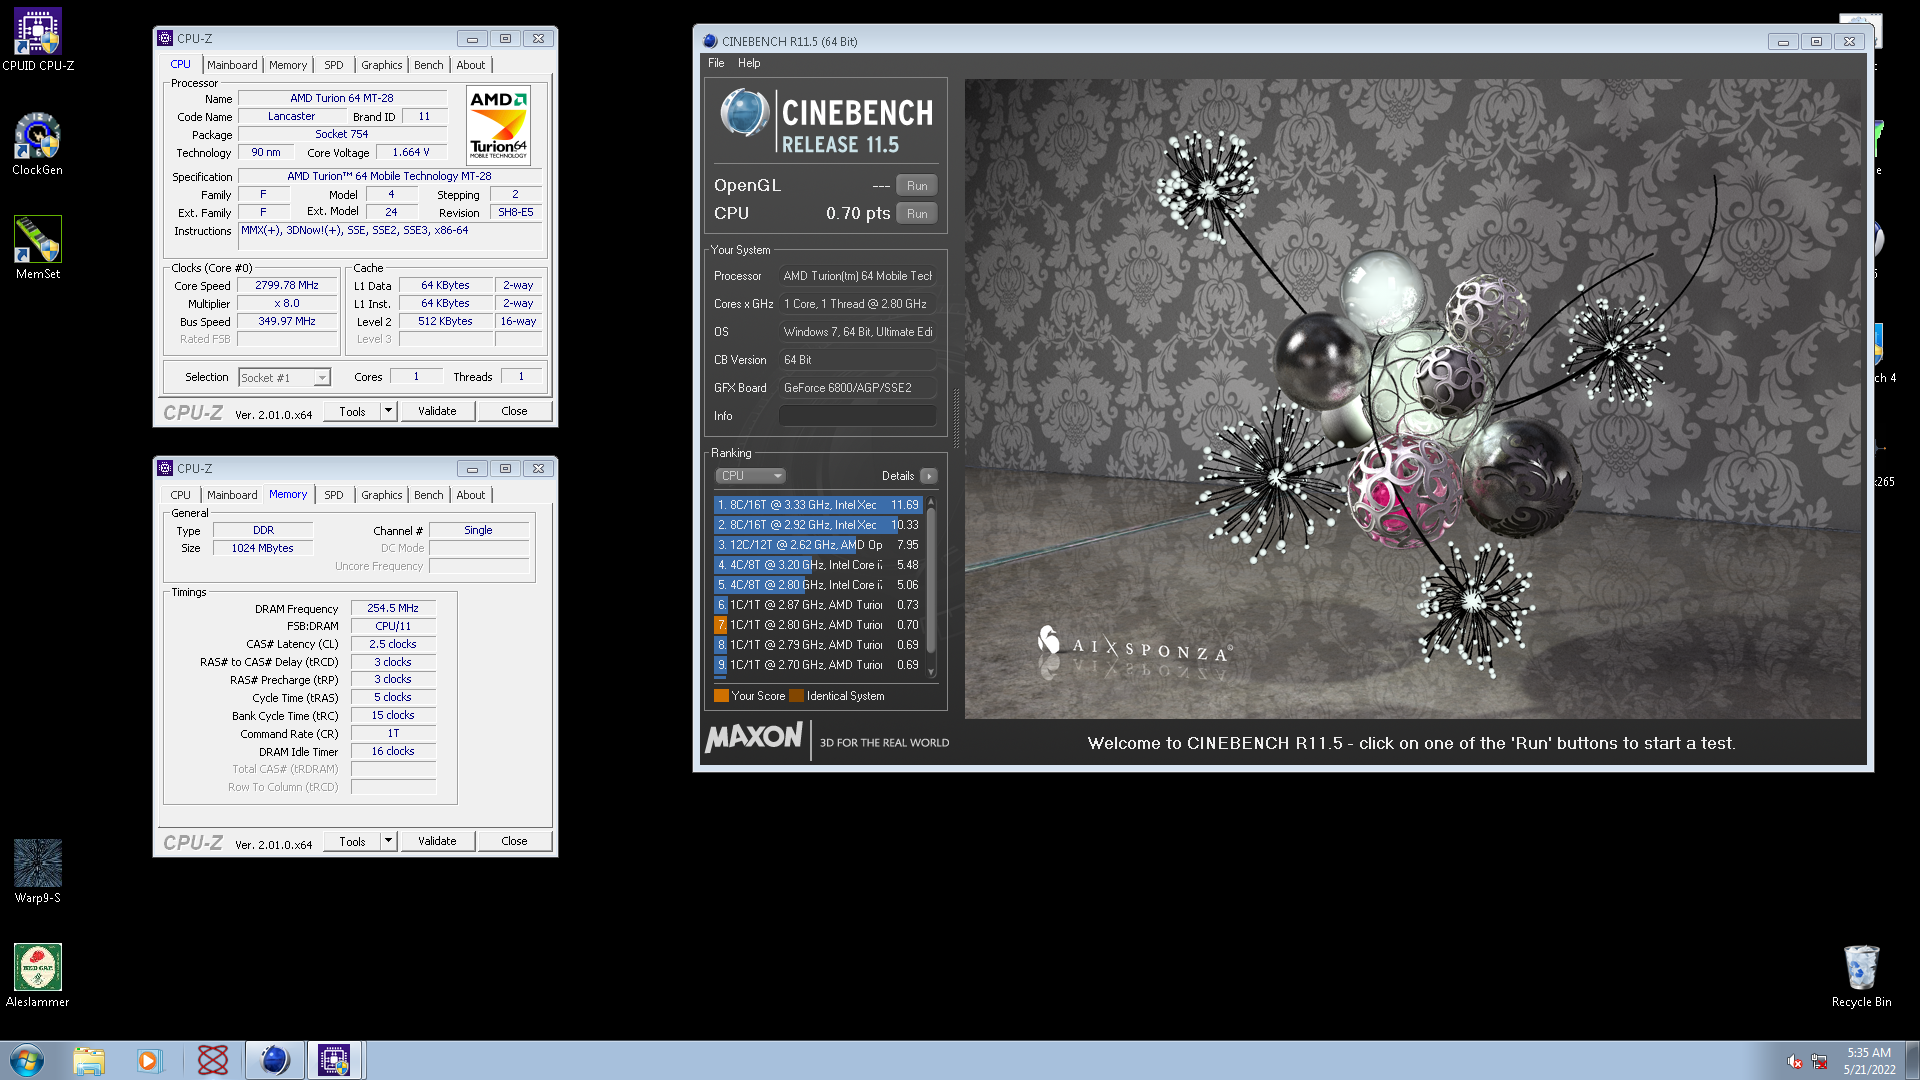Click the Your Score orange legend swatch
This screenshot has width=1920, height=1080.
[721, 696]
